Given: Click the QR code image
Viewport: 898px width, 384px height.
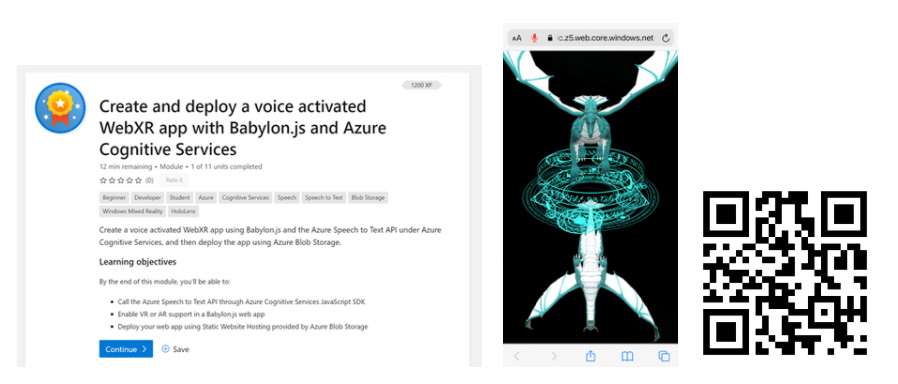Looking at the screenshot, I should tap(785, 273).
